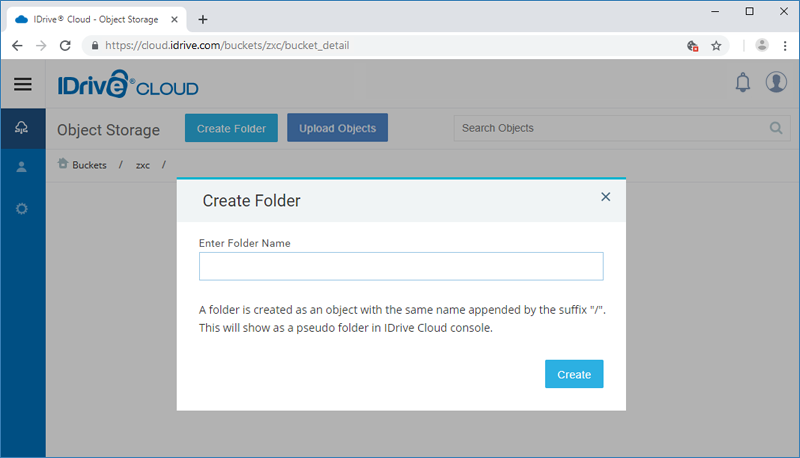The height and width of the screenshot is (458, 800).
Task: Close the Create Folder dialog
Action: pos(606,197)
